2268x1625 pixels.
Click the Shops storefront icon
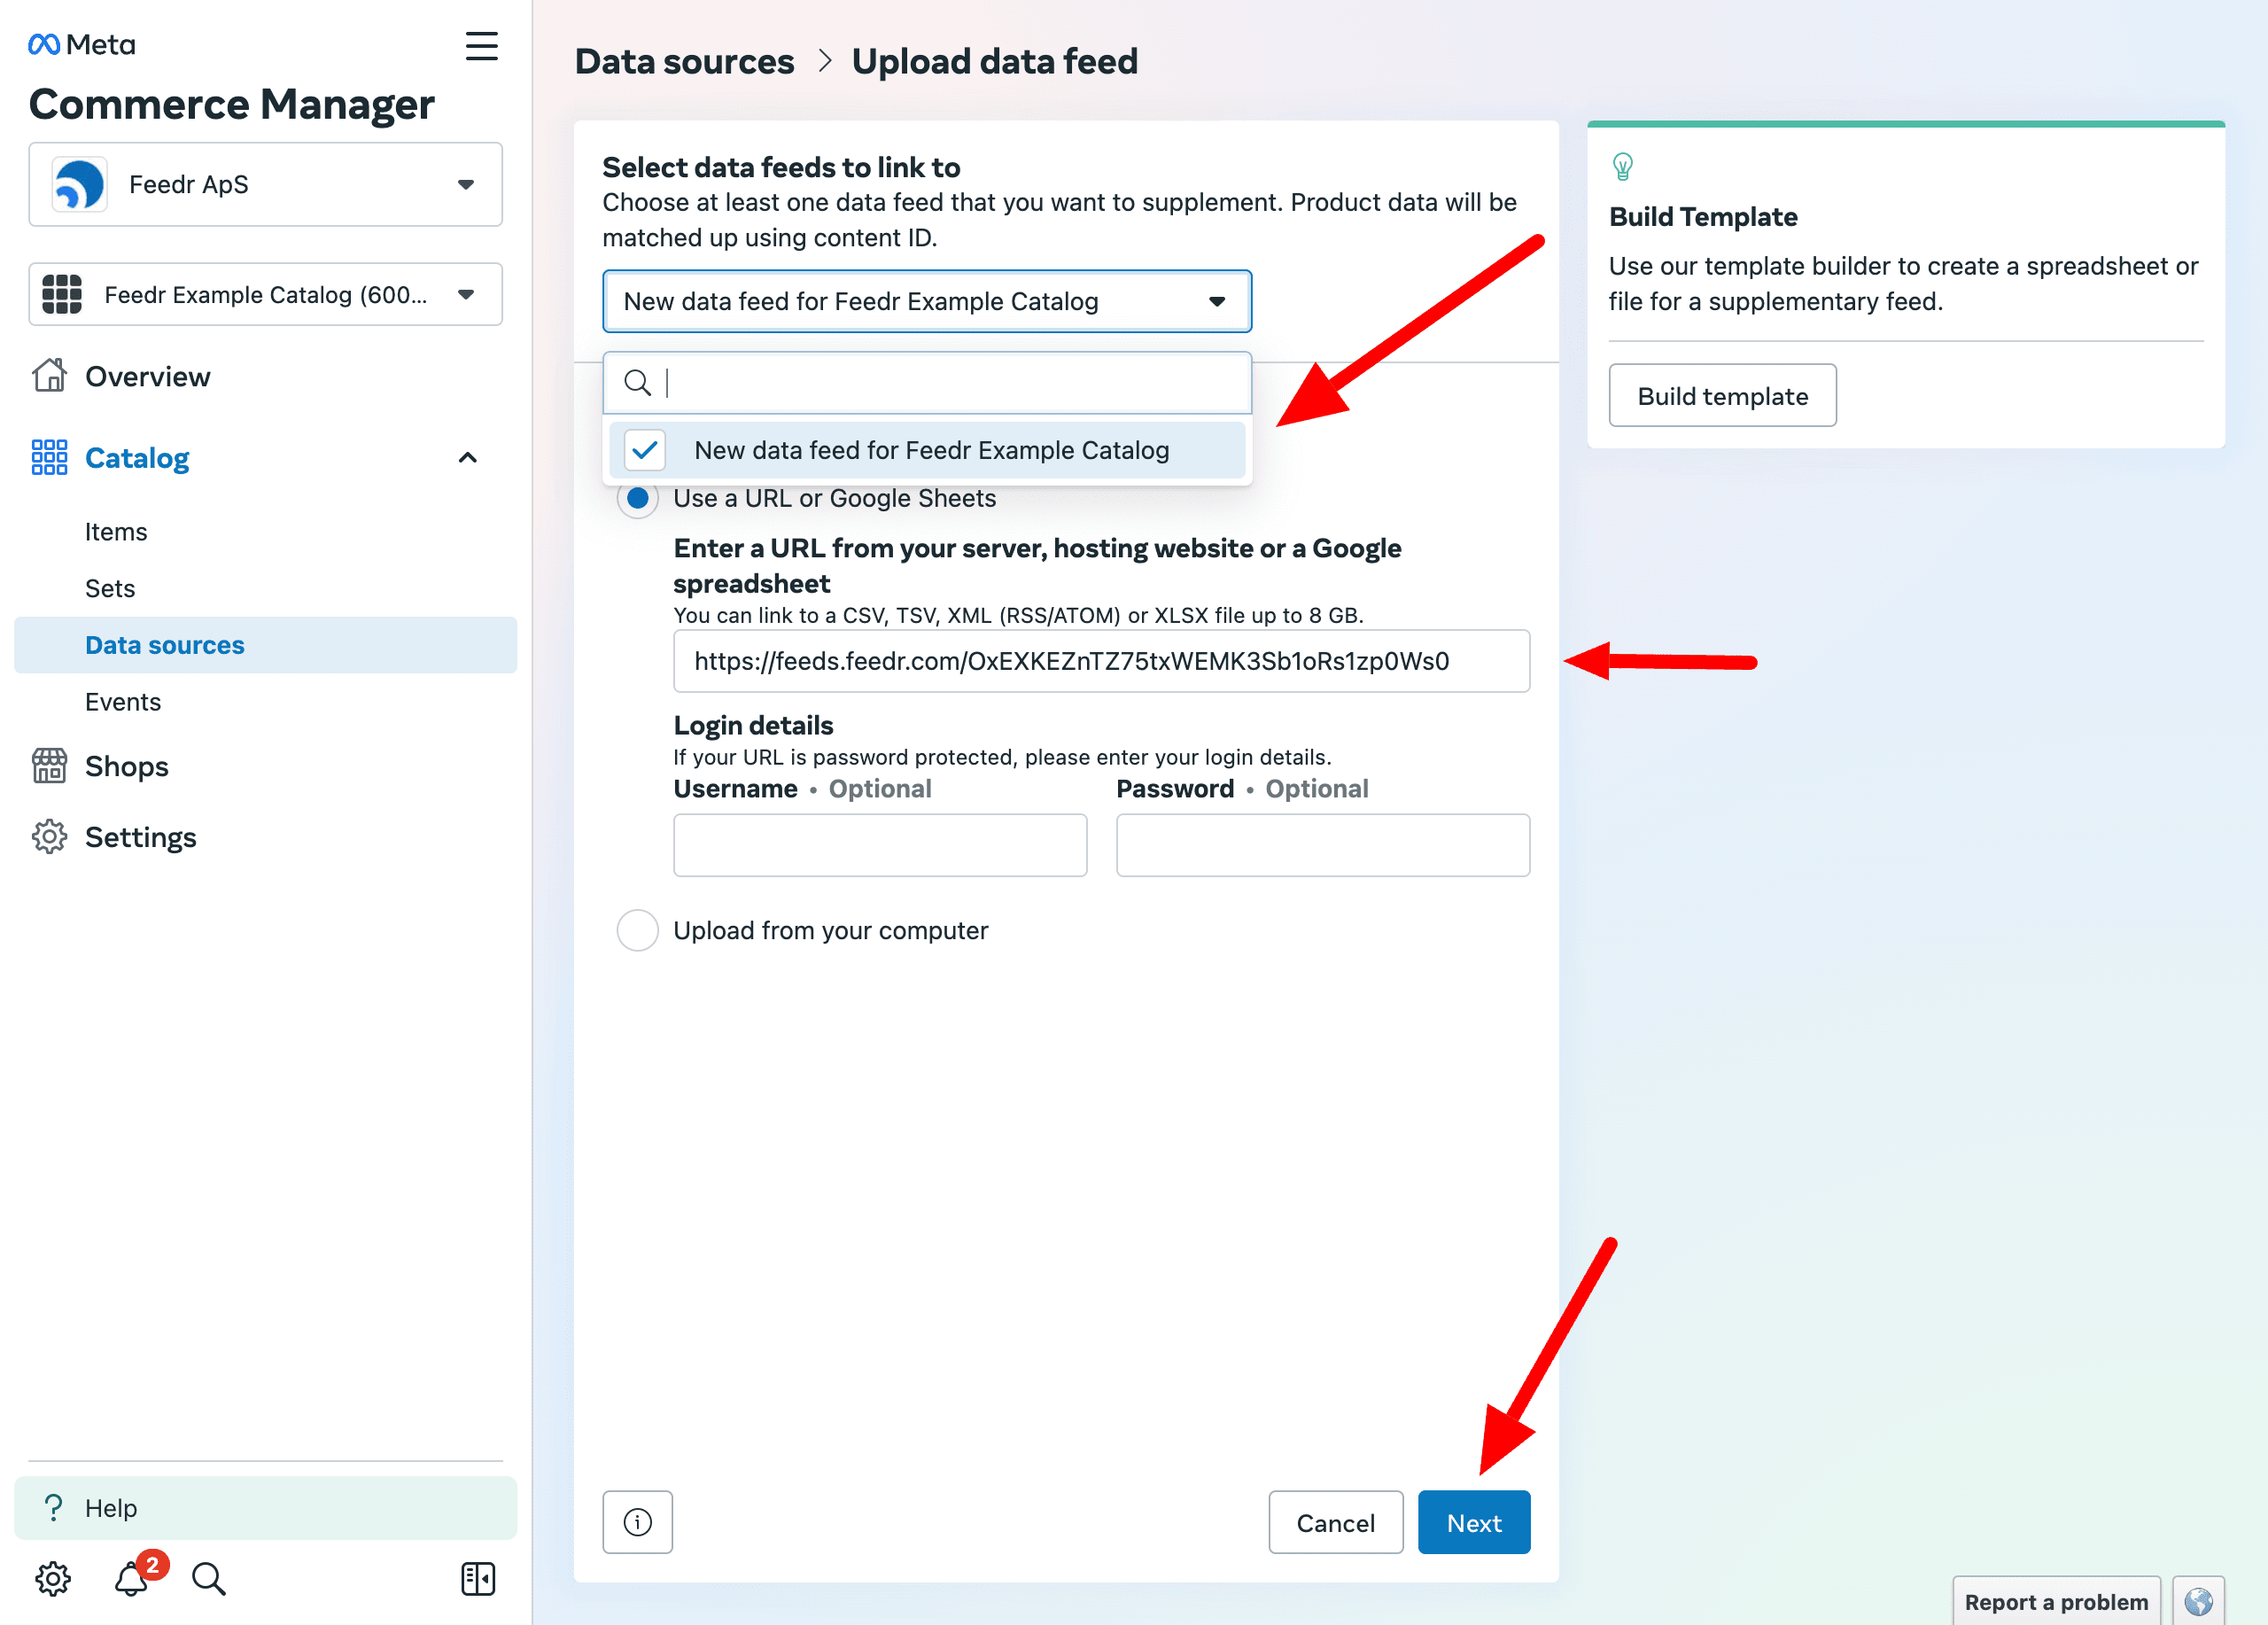pyautogui.click(x=49, y=766)
